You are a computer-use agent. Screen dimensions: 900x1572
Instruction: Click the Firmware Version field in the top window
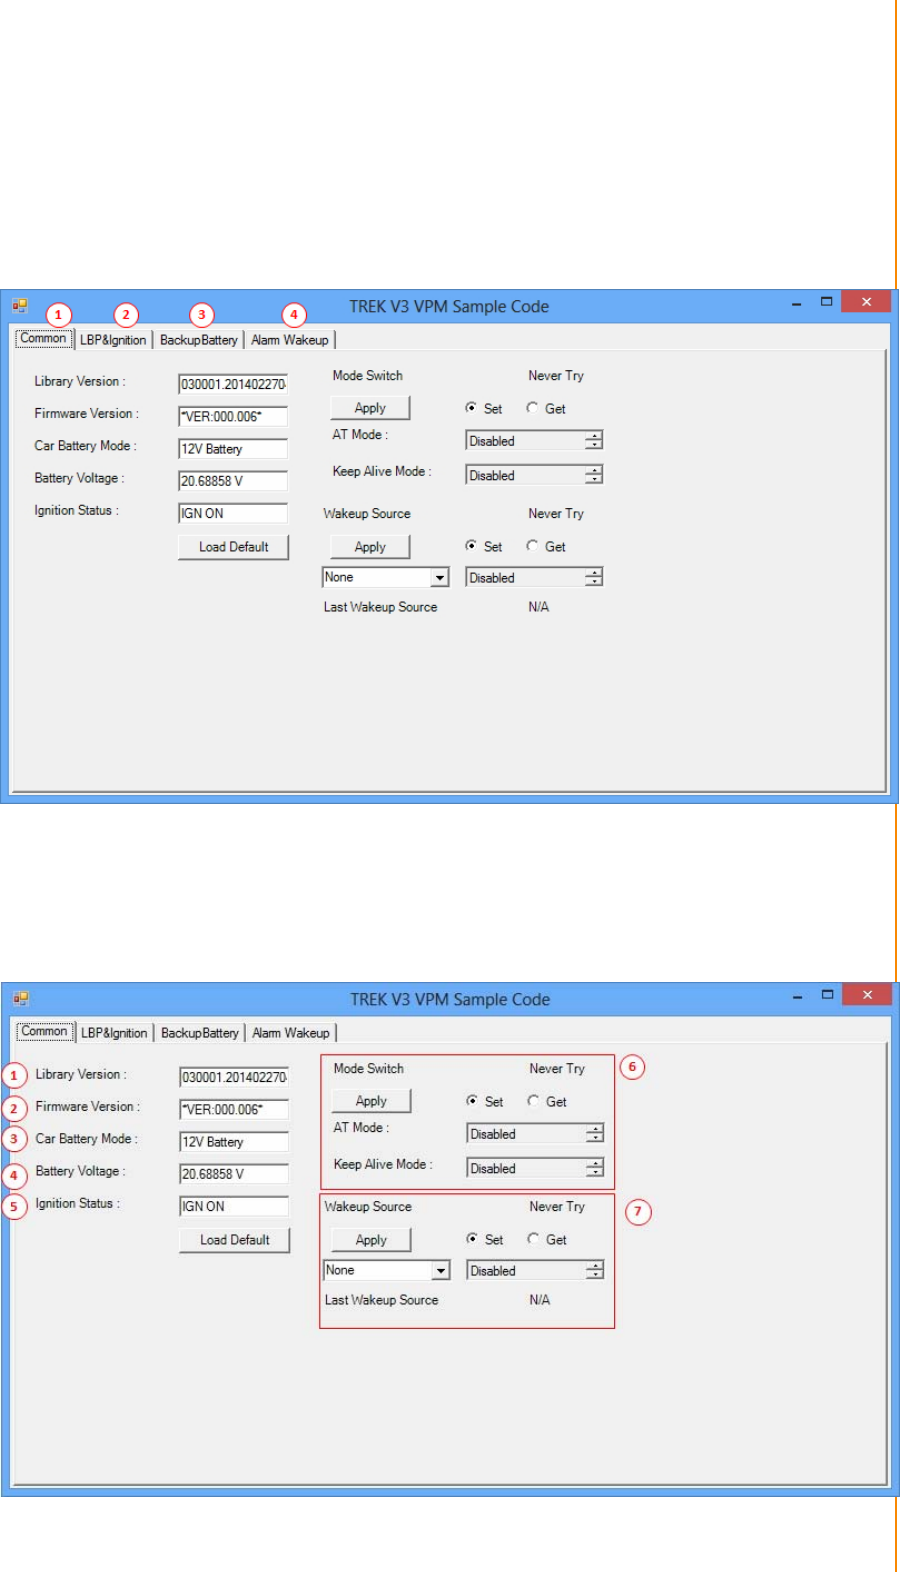(233, 416)
